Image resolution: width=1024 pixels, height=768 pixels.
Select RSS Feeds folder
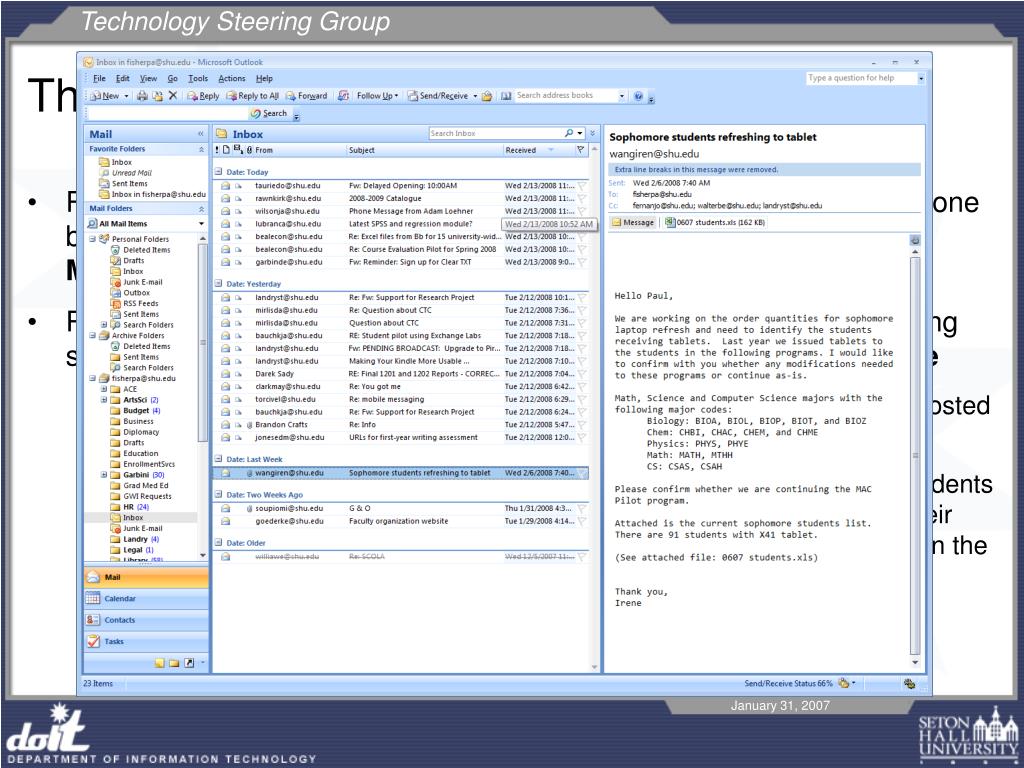(x=135, y=304)
